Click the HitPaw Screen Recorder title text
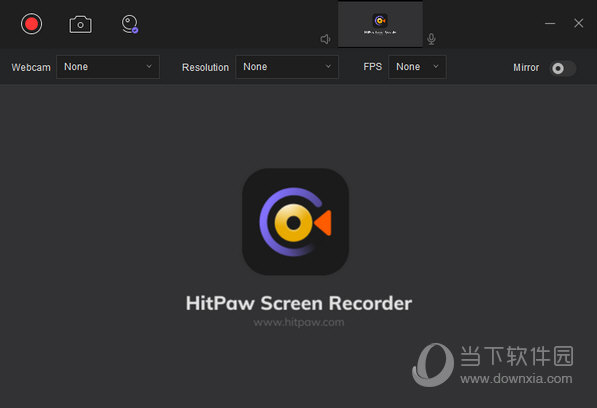Image resolution: width=597 pixels, height=408 pixels. tap(298, 303)
